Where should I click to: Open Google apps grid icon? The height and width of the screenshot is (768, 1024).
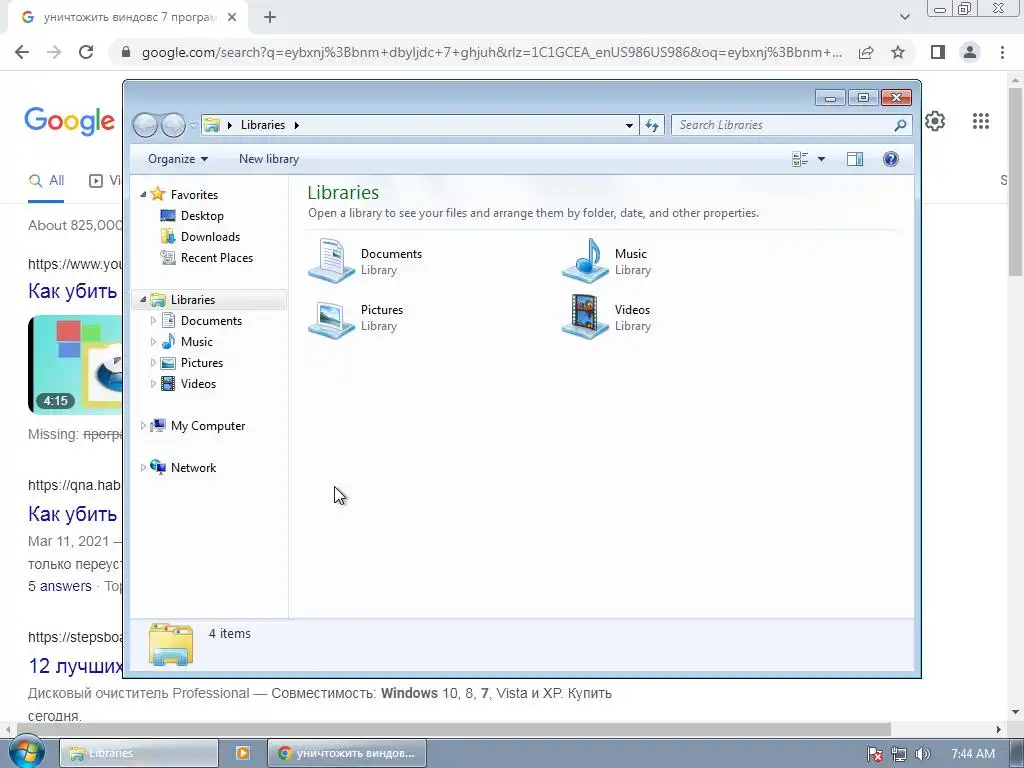(x=980, y=121)
